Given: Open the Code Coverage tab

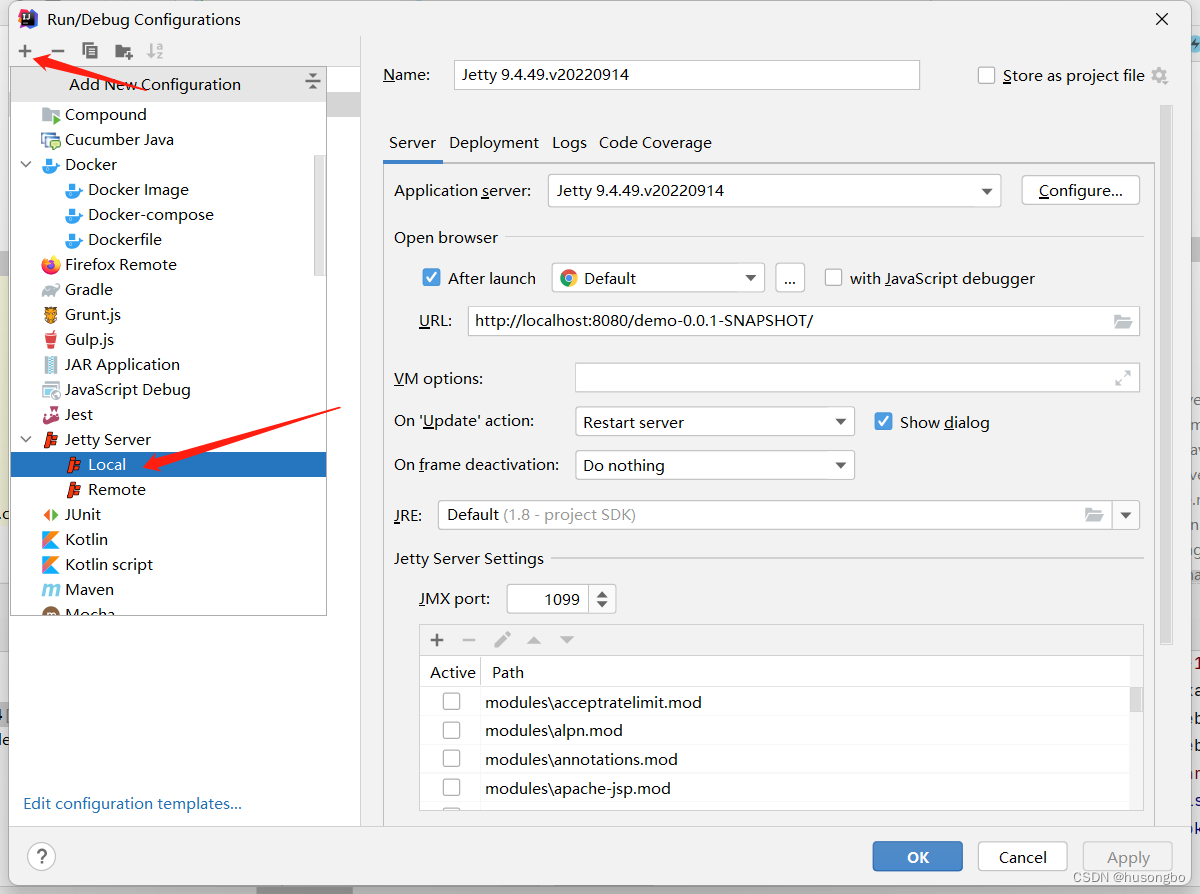Looking at the screenshot, I should point(655,142).
